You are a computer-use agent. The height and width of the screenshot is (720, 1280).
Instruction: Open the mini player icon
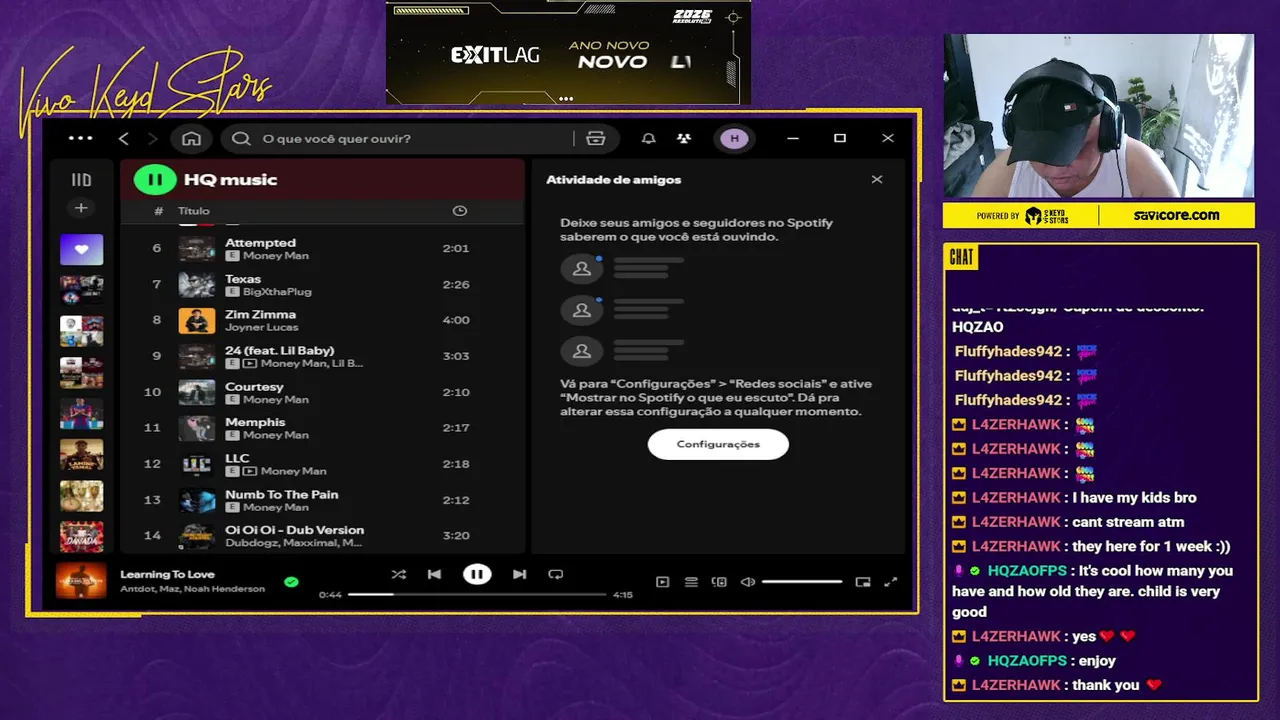click(863, 582)
